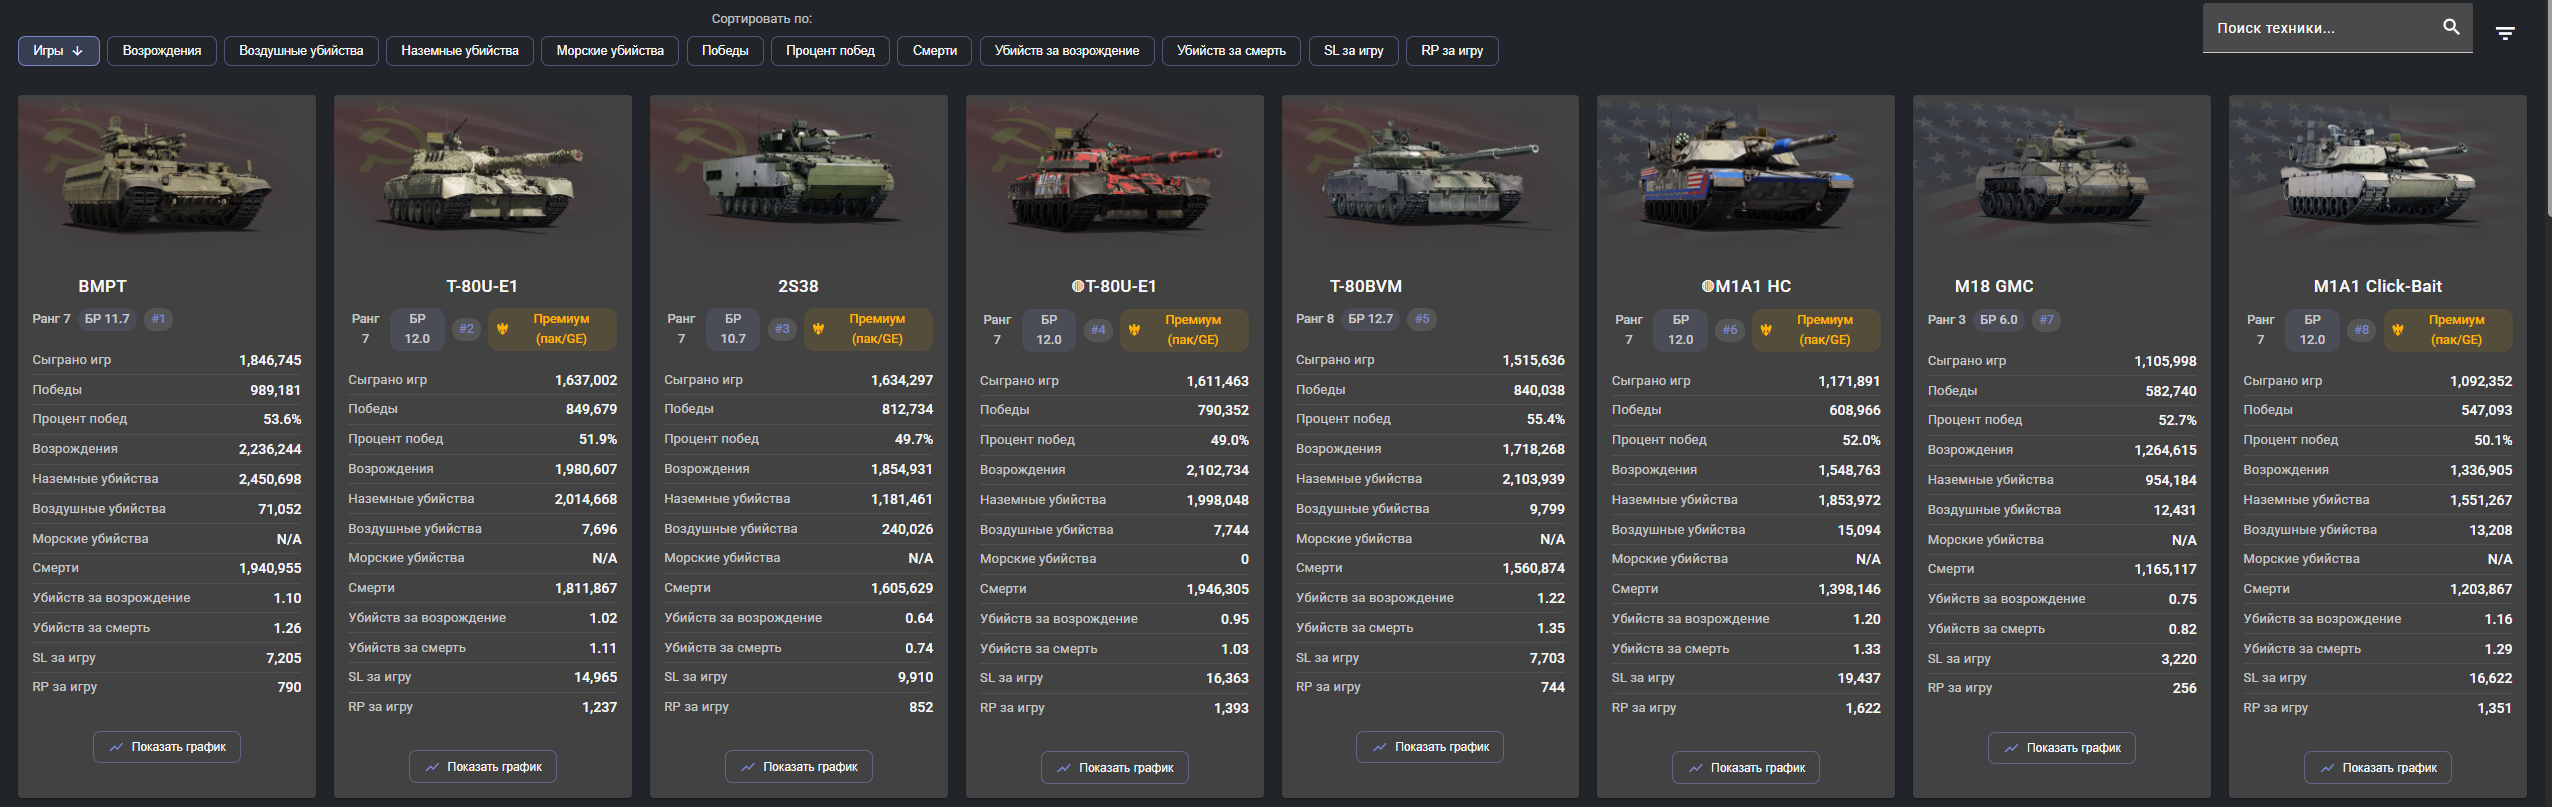Show the graph for T-80U-E1 ranked #2
The image size is (2552, 807).
pyautogui.click(x=483, y=767)
